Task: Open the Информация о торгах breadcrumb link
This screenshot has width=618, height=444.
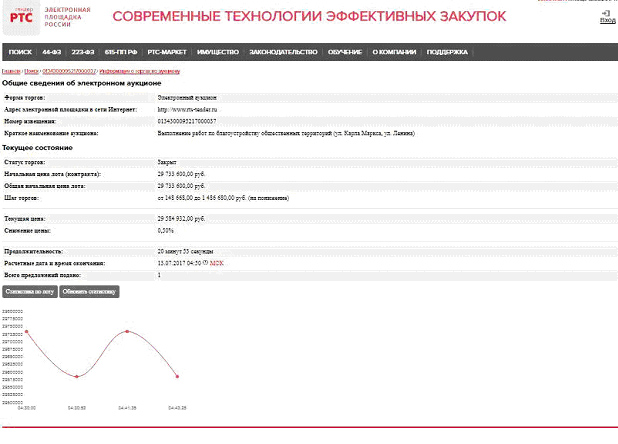Action: [140, 71]
